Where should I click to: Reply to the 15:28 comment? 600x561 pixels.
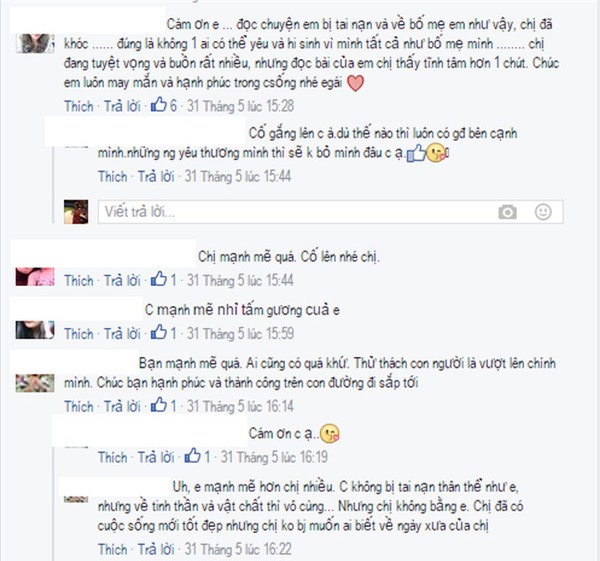[122, 106]
